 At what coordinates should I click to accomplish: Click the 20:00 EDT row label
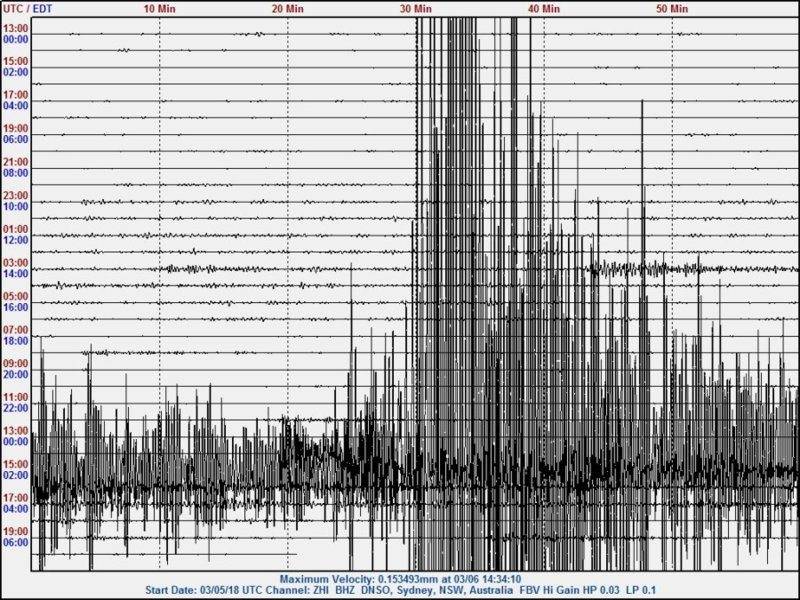(16, 374)
